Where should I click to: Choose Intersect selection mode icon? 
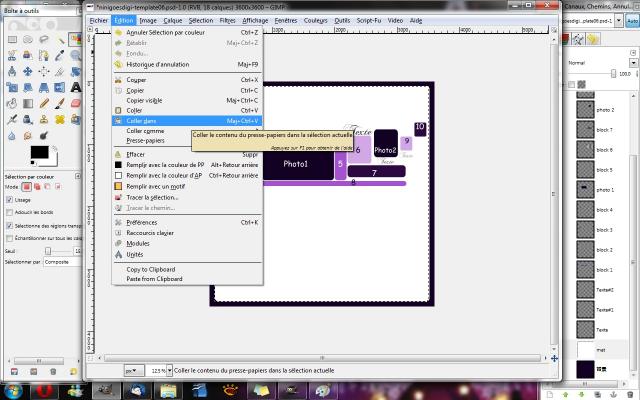[x=58, y=187]
